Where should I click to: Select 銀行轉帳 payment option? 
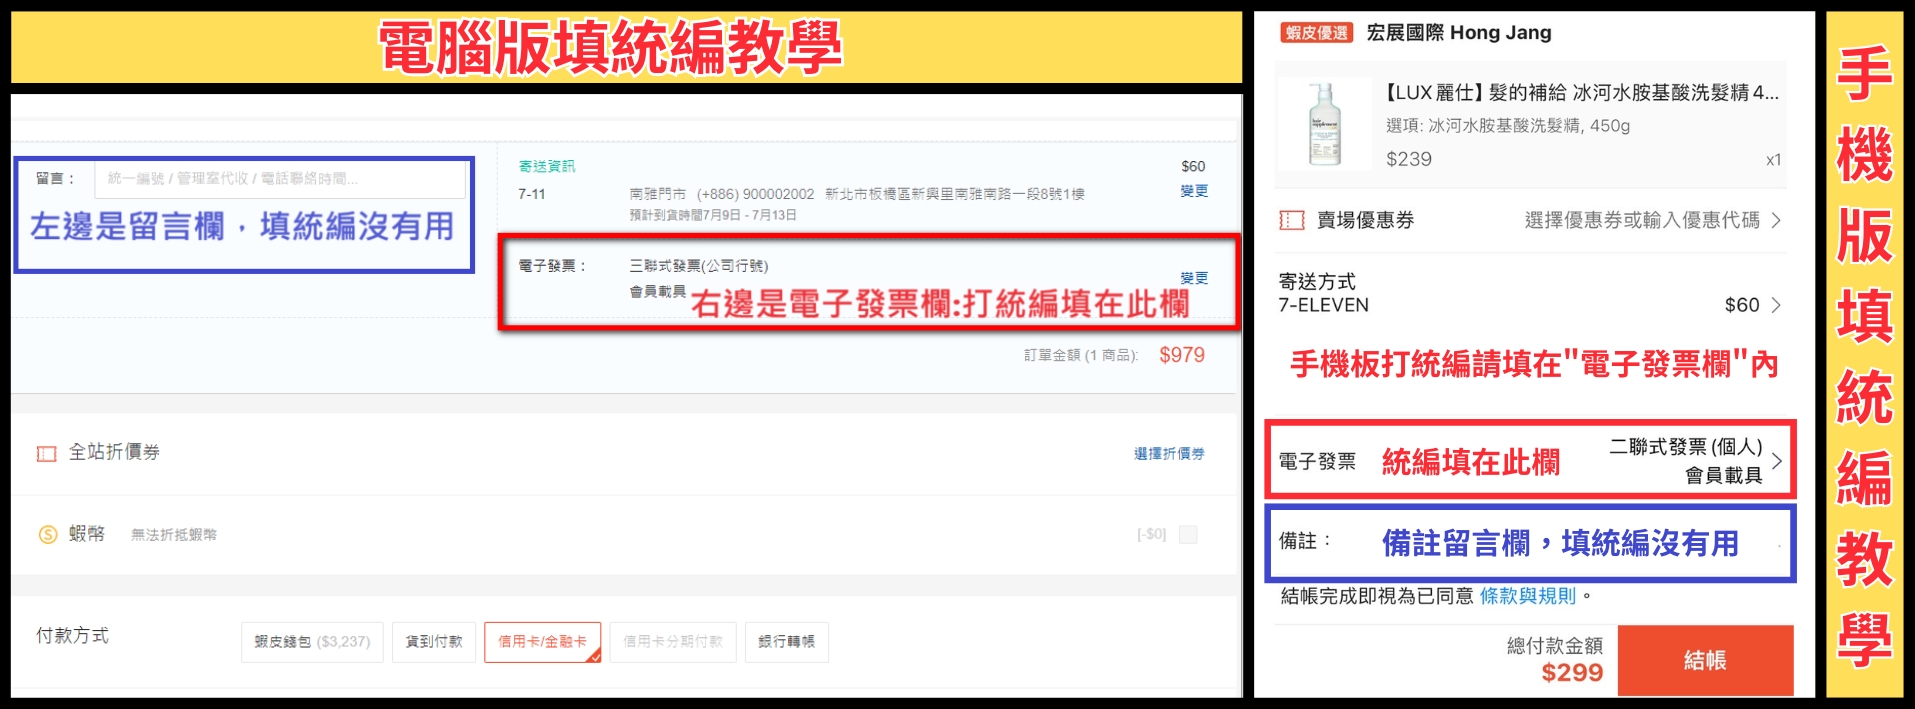[x=786, y=642]
